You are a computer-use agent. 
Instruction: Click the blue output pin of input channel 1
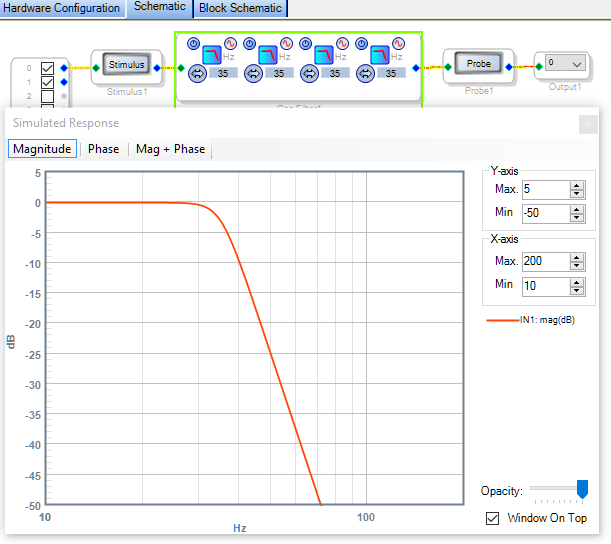(x=64, y=82)
